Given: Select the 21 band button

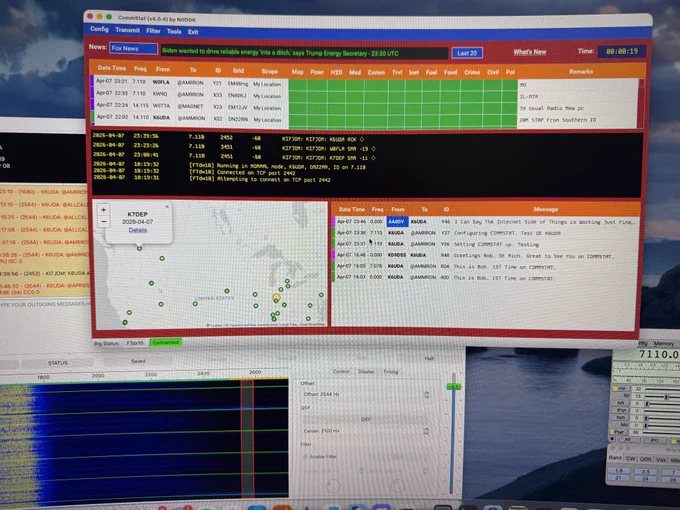Looking at the screenshot, I should (x=619, y=477).
